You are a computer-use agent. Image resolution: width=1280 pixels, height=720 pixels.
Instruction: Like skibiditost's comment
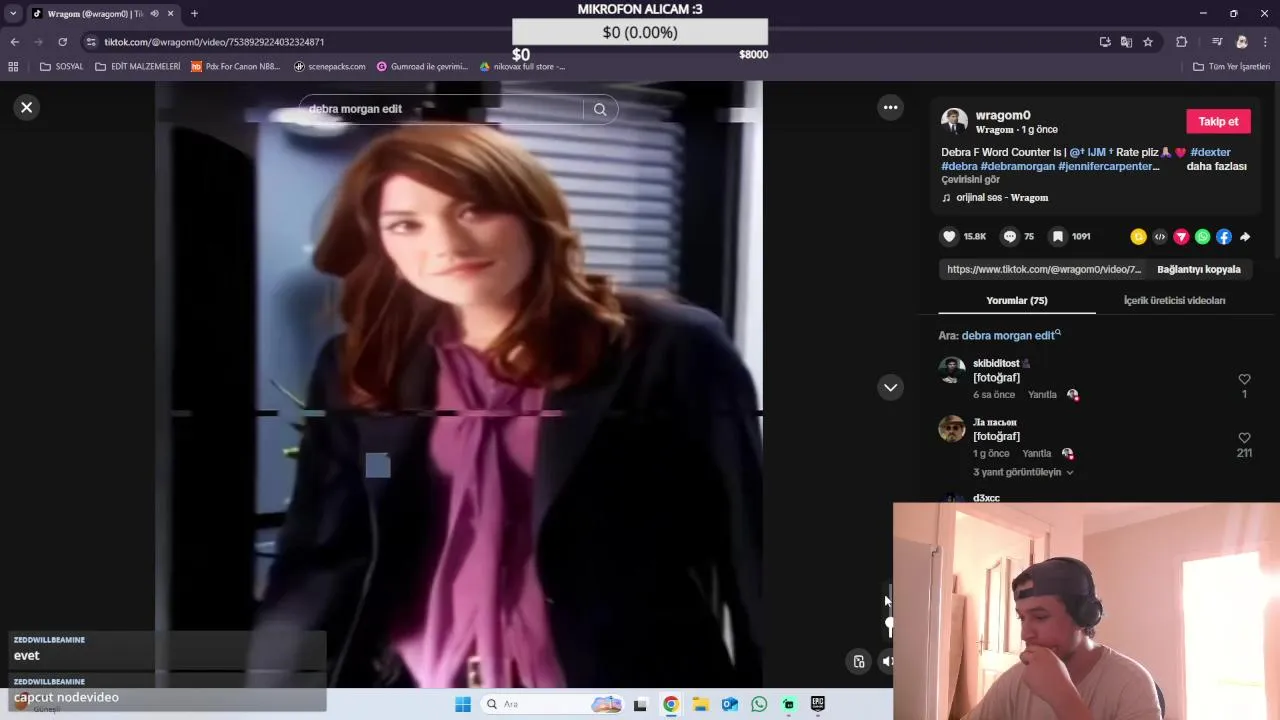(x=1244, y=379)
